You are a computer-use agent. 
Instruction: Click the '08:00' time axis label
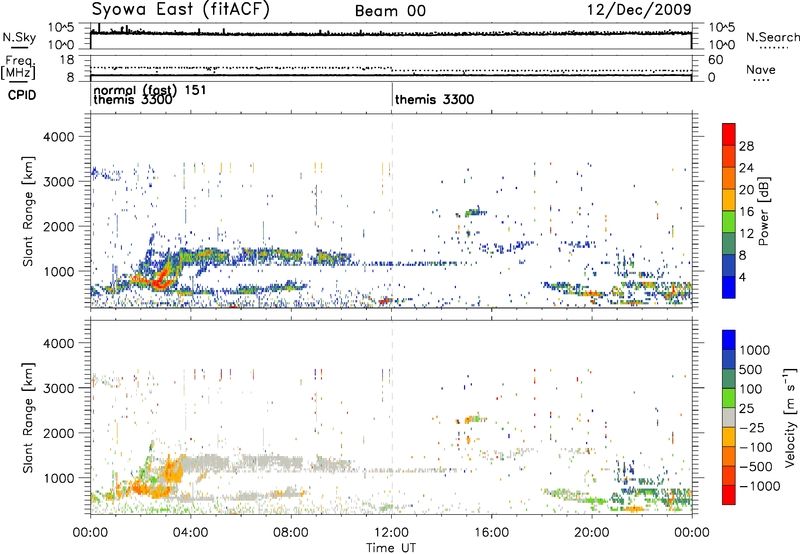pyautogui.click(x=291, y=533)
